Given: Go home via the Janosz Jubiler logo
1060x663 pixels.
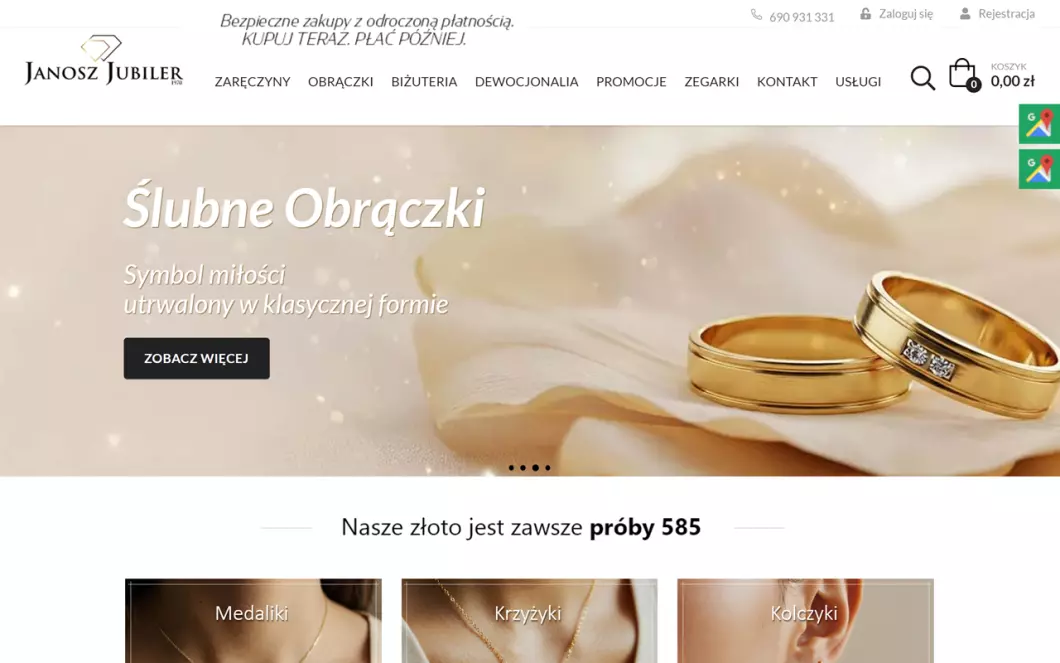Looking at the screenshot, I should pos(103,61).
